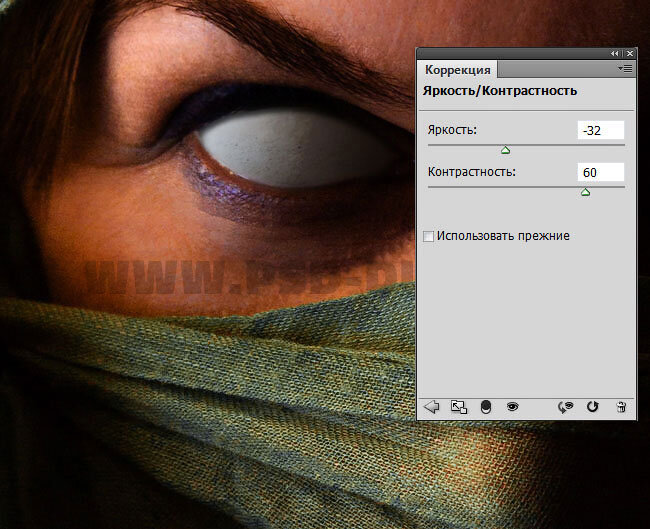Close the Коррекция panel
The width and height of the screenshot is (650, 529).
point(630,53)
